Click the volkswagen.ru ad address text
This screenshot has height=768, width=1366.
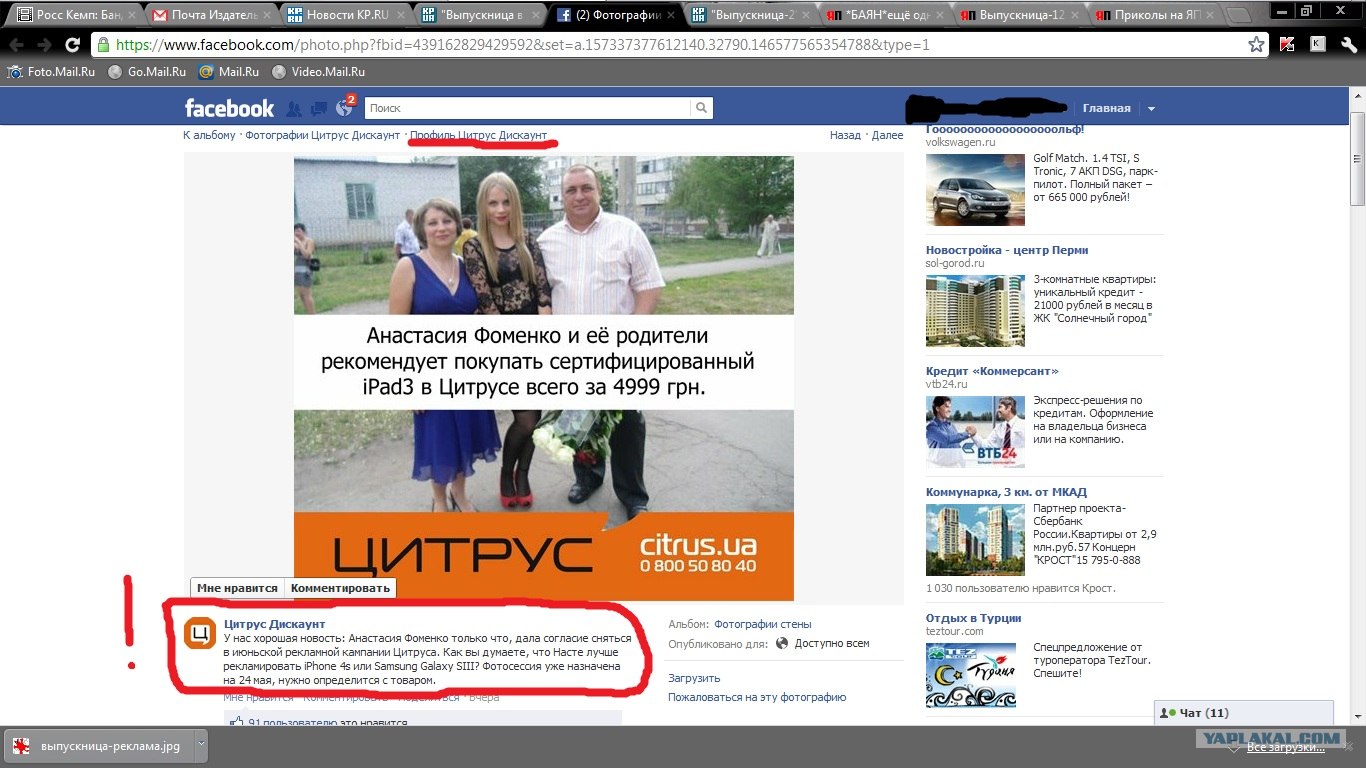coord(960,142)
